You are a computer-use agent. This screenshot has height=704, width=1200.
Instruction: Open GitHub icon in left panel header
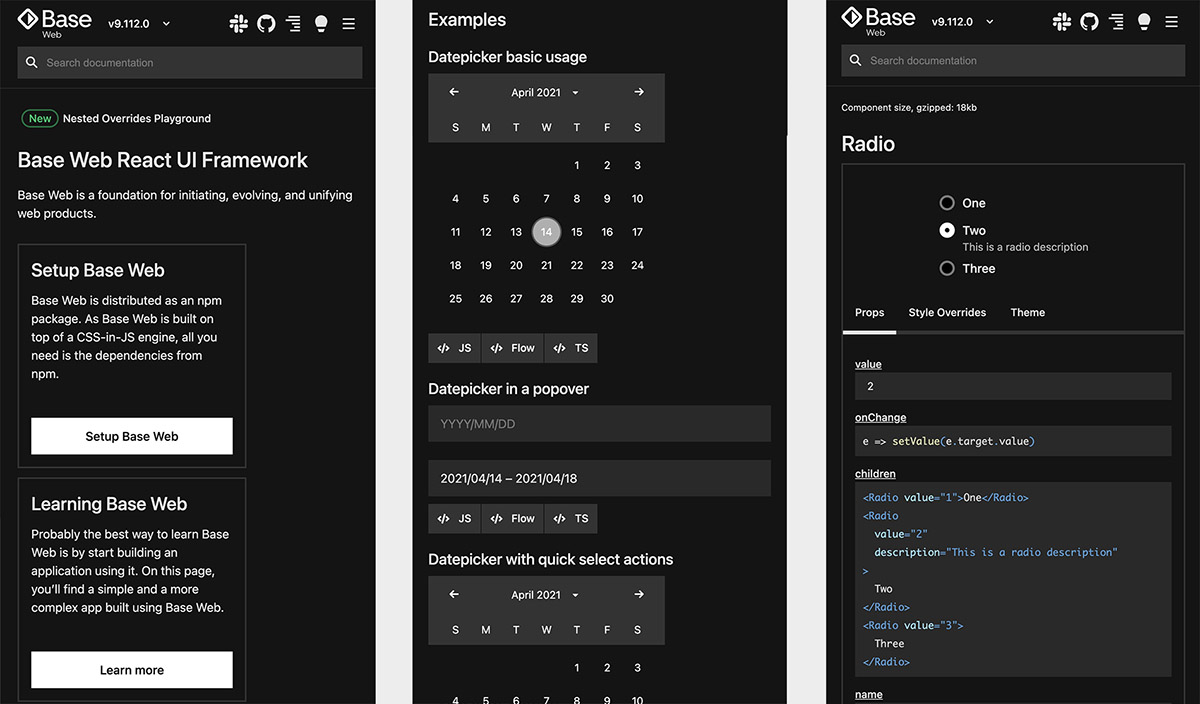point(266,23)
